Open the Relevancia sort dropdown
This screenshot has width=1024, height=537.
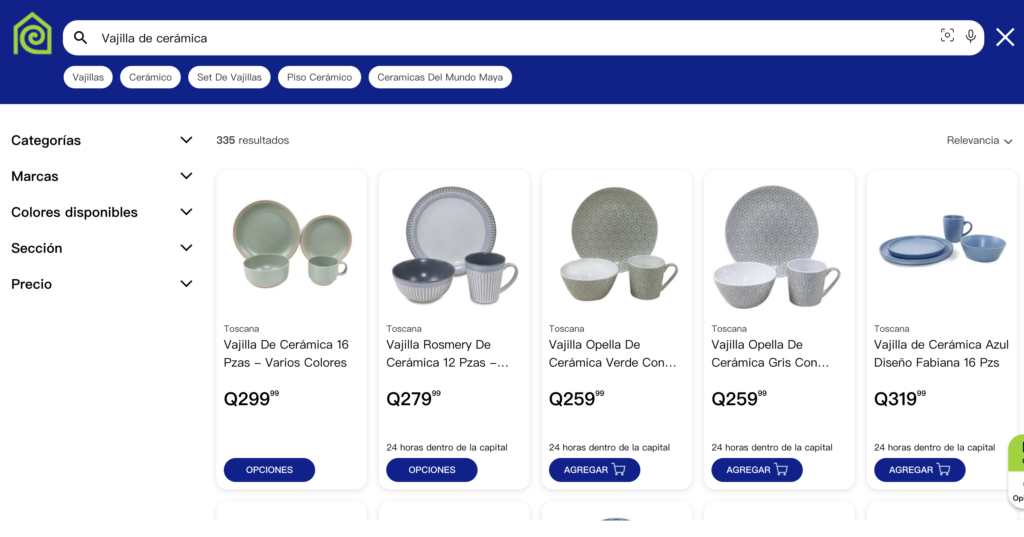(x=979, y=141)
